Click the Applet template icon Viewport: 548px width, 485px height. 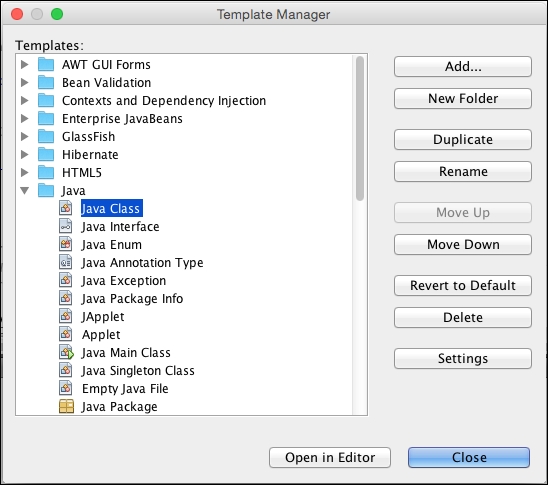65,334
